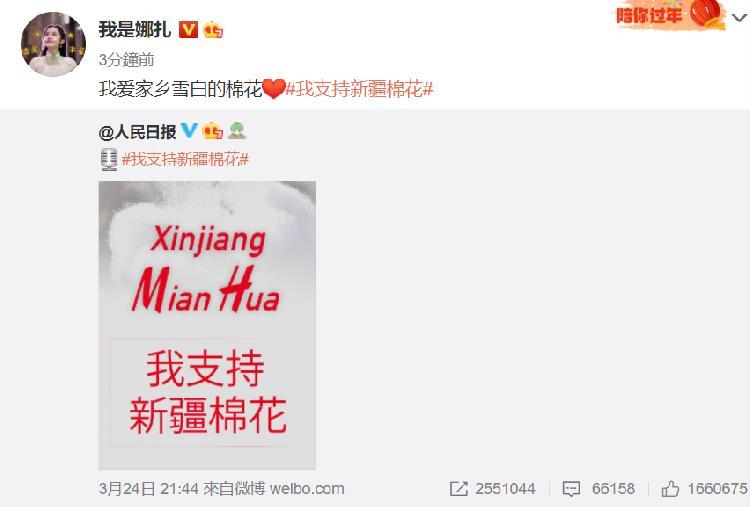
Task: Enlarge the Xinjiang MianHua poster image
Action: [207, 325]
